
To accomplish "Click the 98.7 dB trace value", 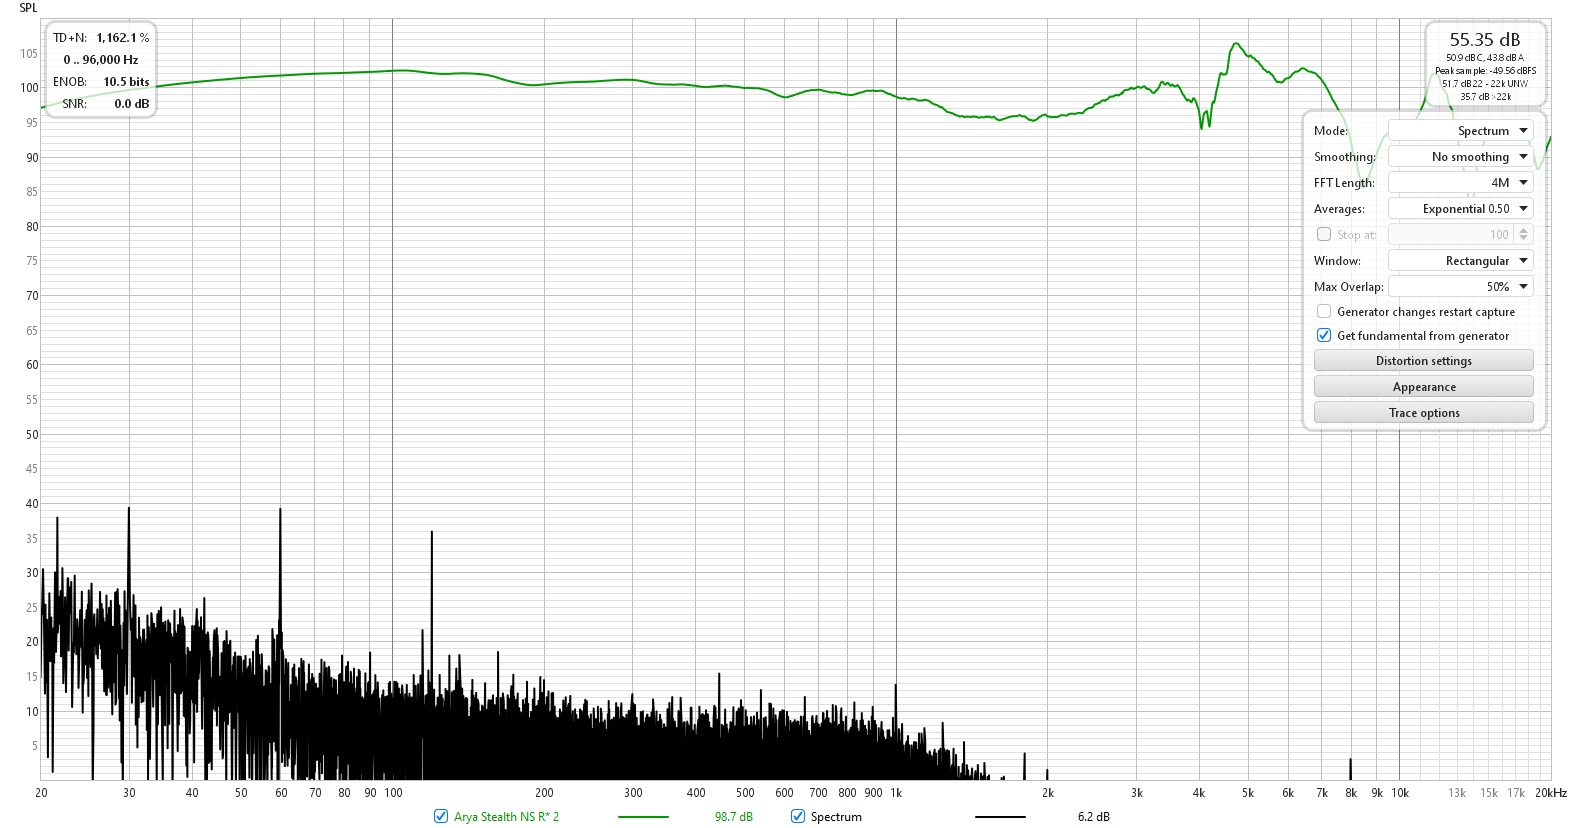I will click(733, 817).
